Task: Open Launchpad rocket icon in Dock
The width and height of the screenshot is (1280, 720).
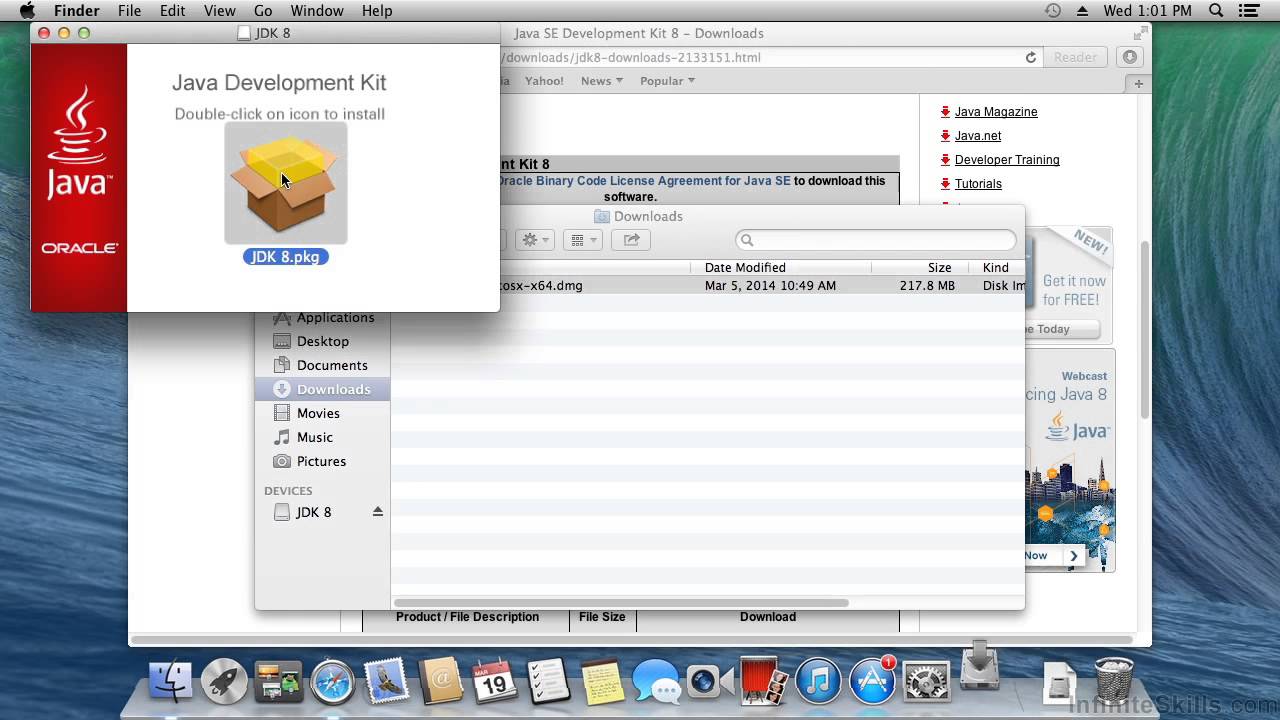Action: tap(224, 681)
